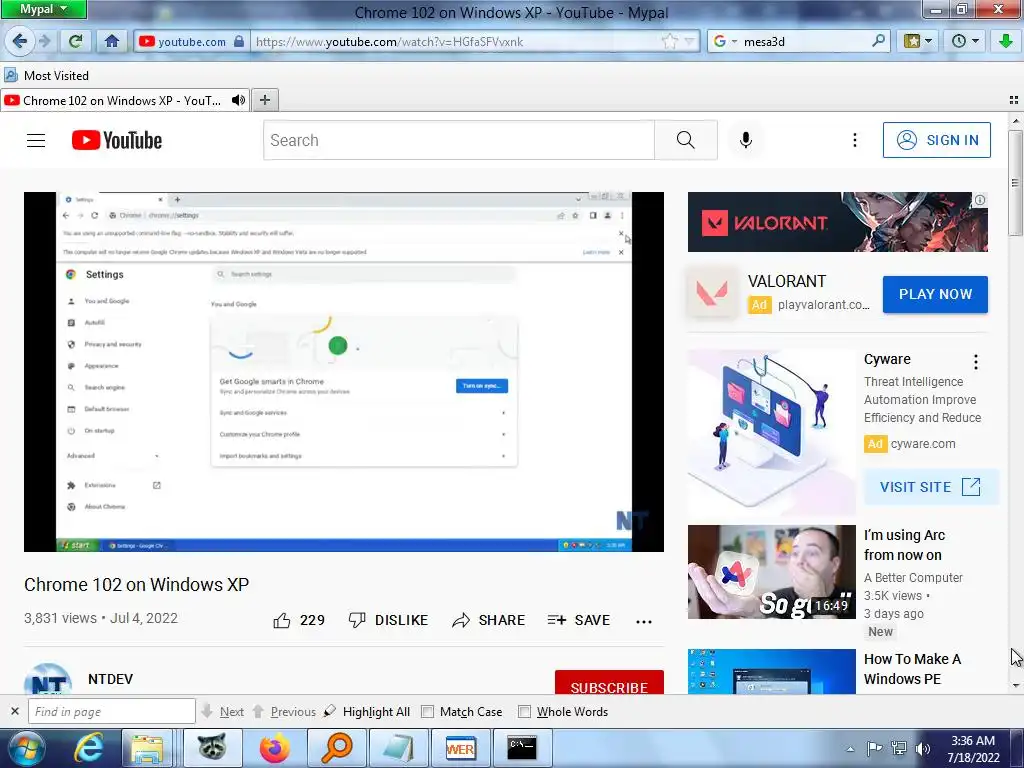Mute the tab using the speaker icon
The height and width of the screenshot is (768, 1024).
pos(238,100)
